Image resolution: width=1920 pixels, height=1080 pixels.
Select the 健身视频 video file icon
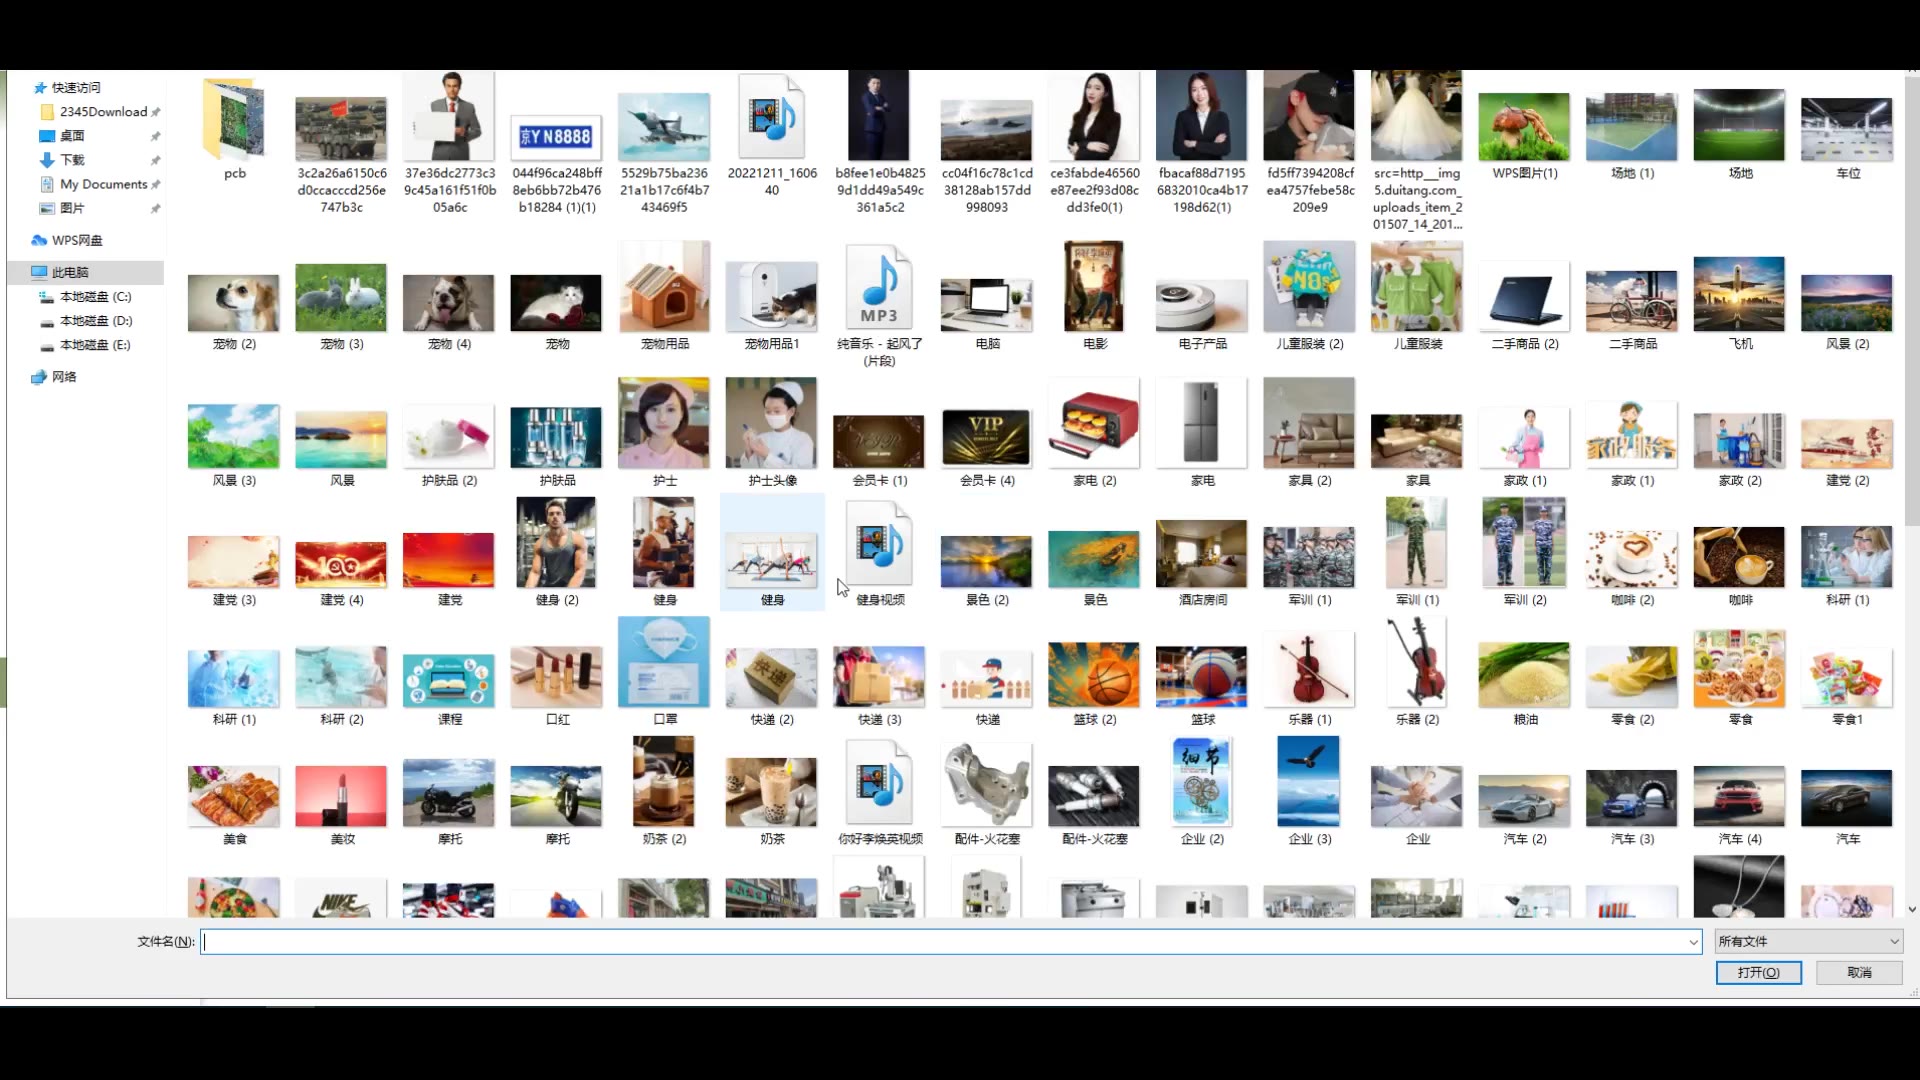coord(879,546)
